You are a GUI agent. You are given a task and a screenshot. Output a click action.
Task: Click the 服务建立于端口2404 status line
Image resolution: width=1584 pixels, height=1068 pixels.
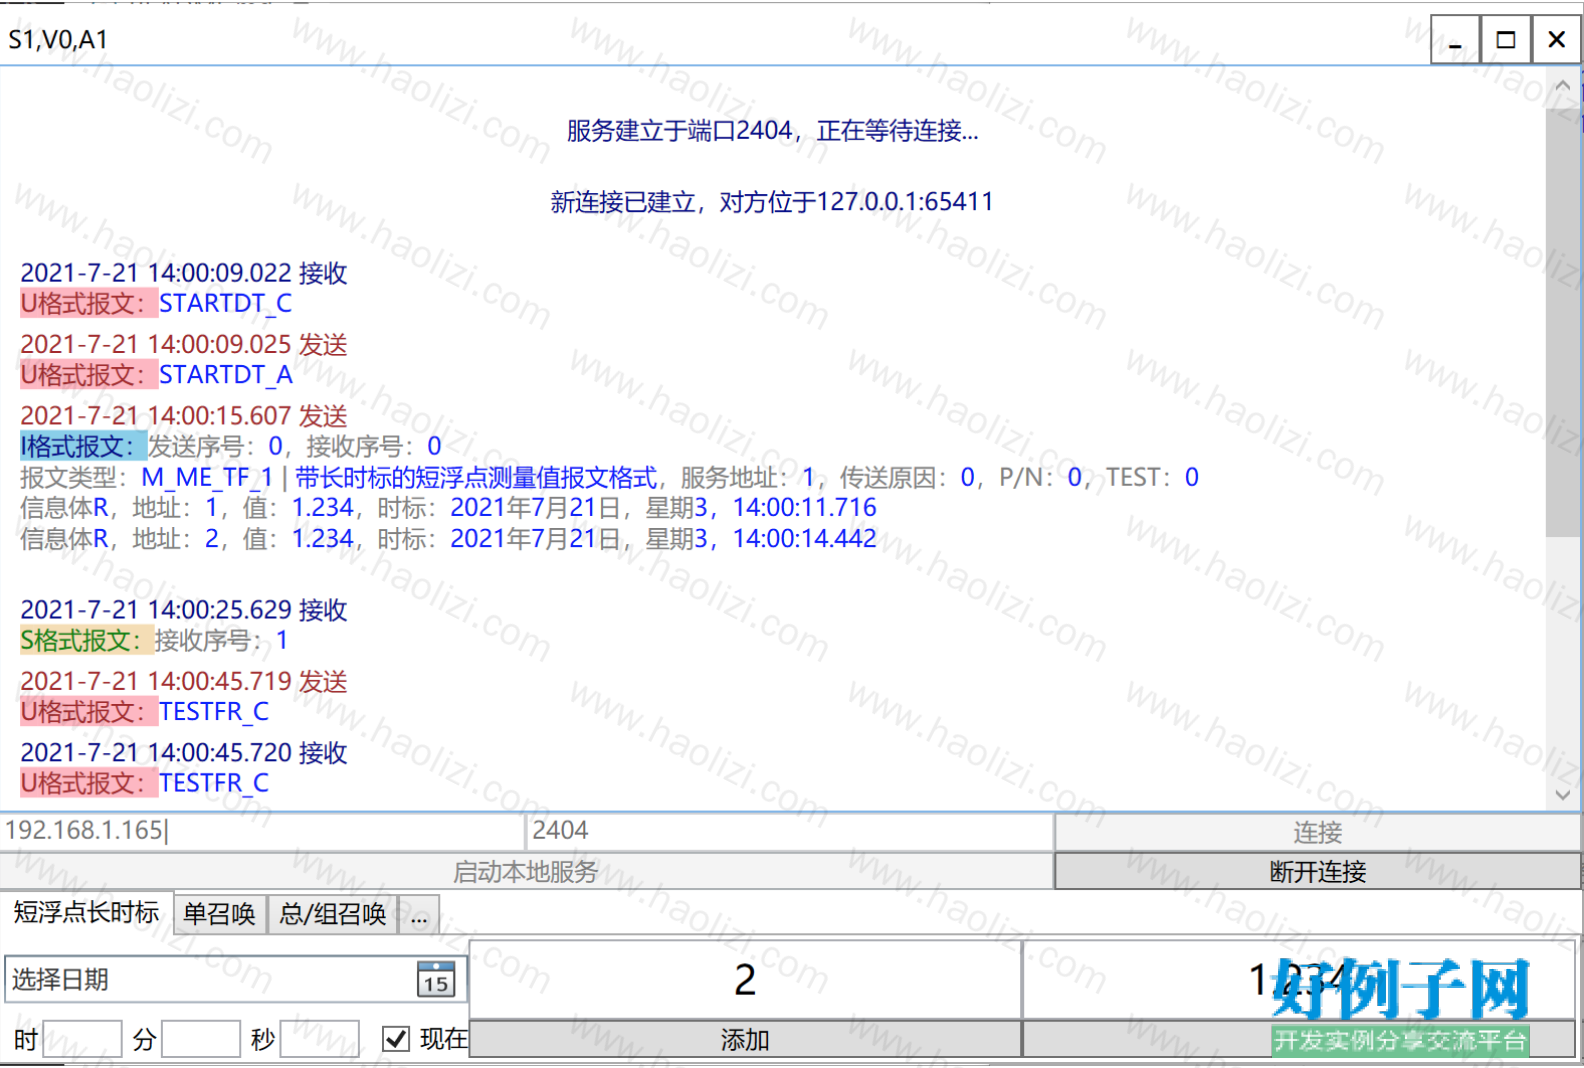(772, 131)
